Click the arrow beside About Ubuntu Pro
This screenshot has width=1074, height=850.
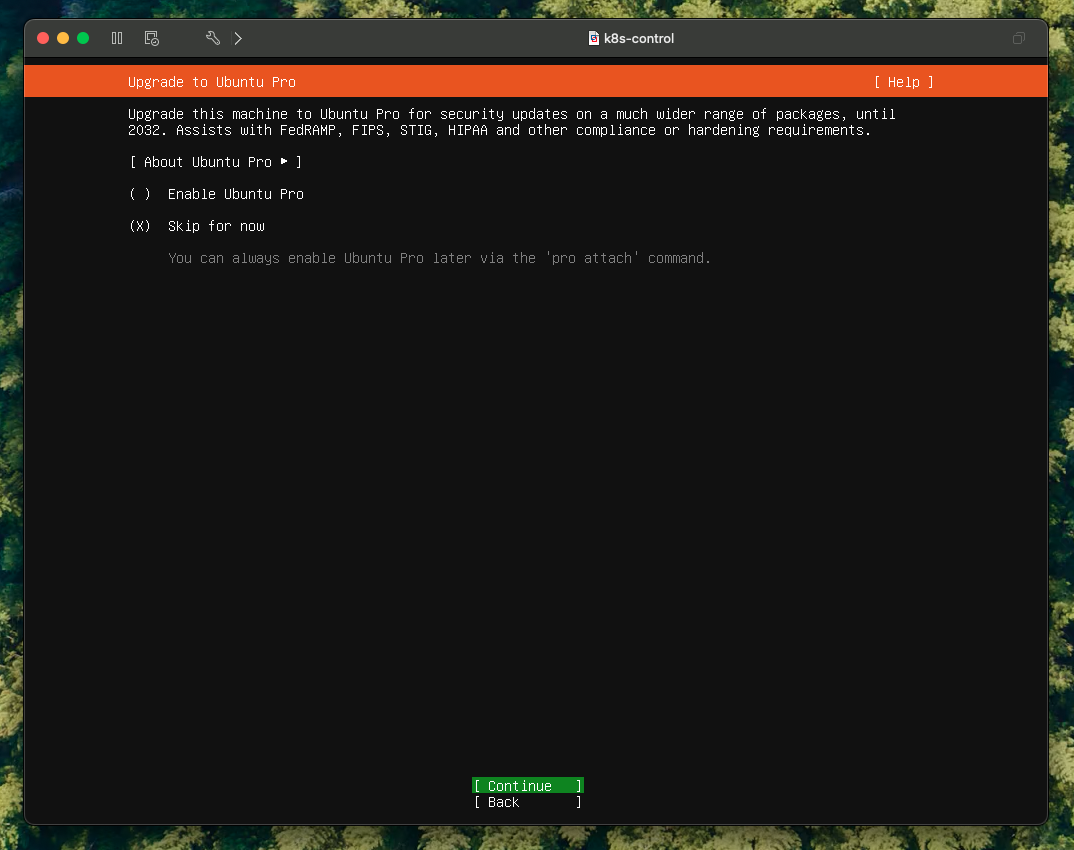[284, 161]
